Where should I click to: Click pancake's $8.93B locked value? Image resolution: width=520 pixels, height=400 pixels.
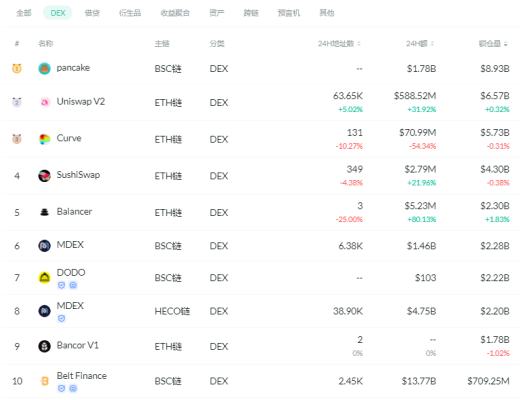[x=495, y=69]
